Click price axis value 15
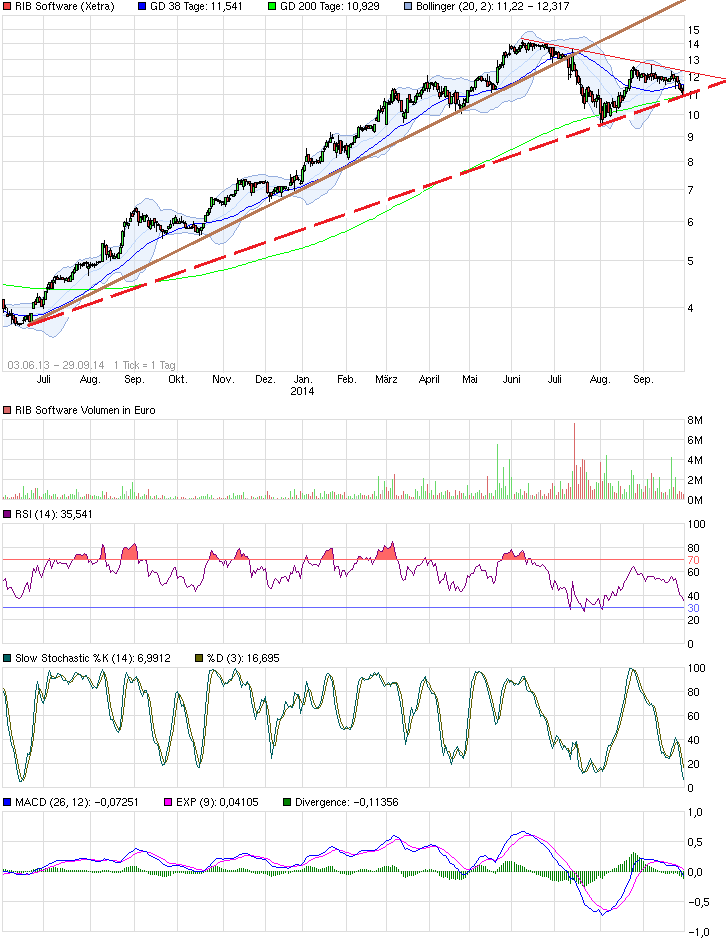Image resolution: width=726 pixels, height=940 pixels. pyautogui.click(x=694, y=30)
